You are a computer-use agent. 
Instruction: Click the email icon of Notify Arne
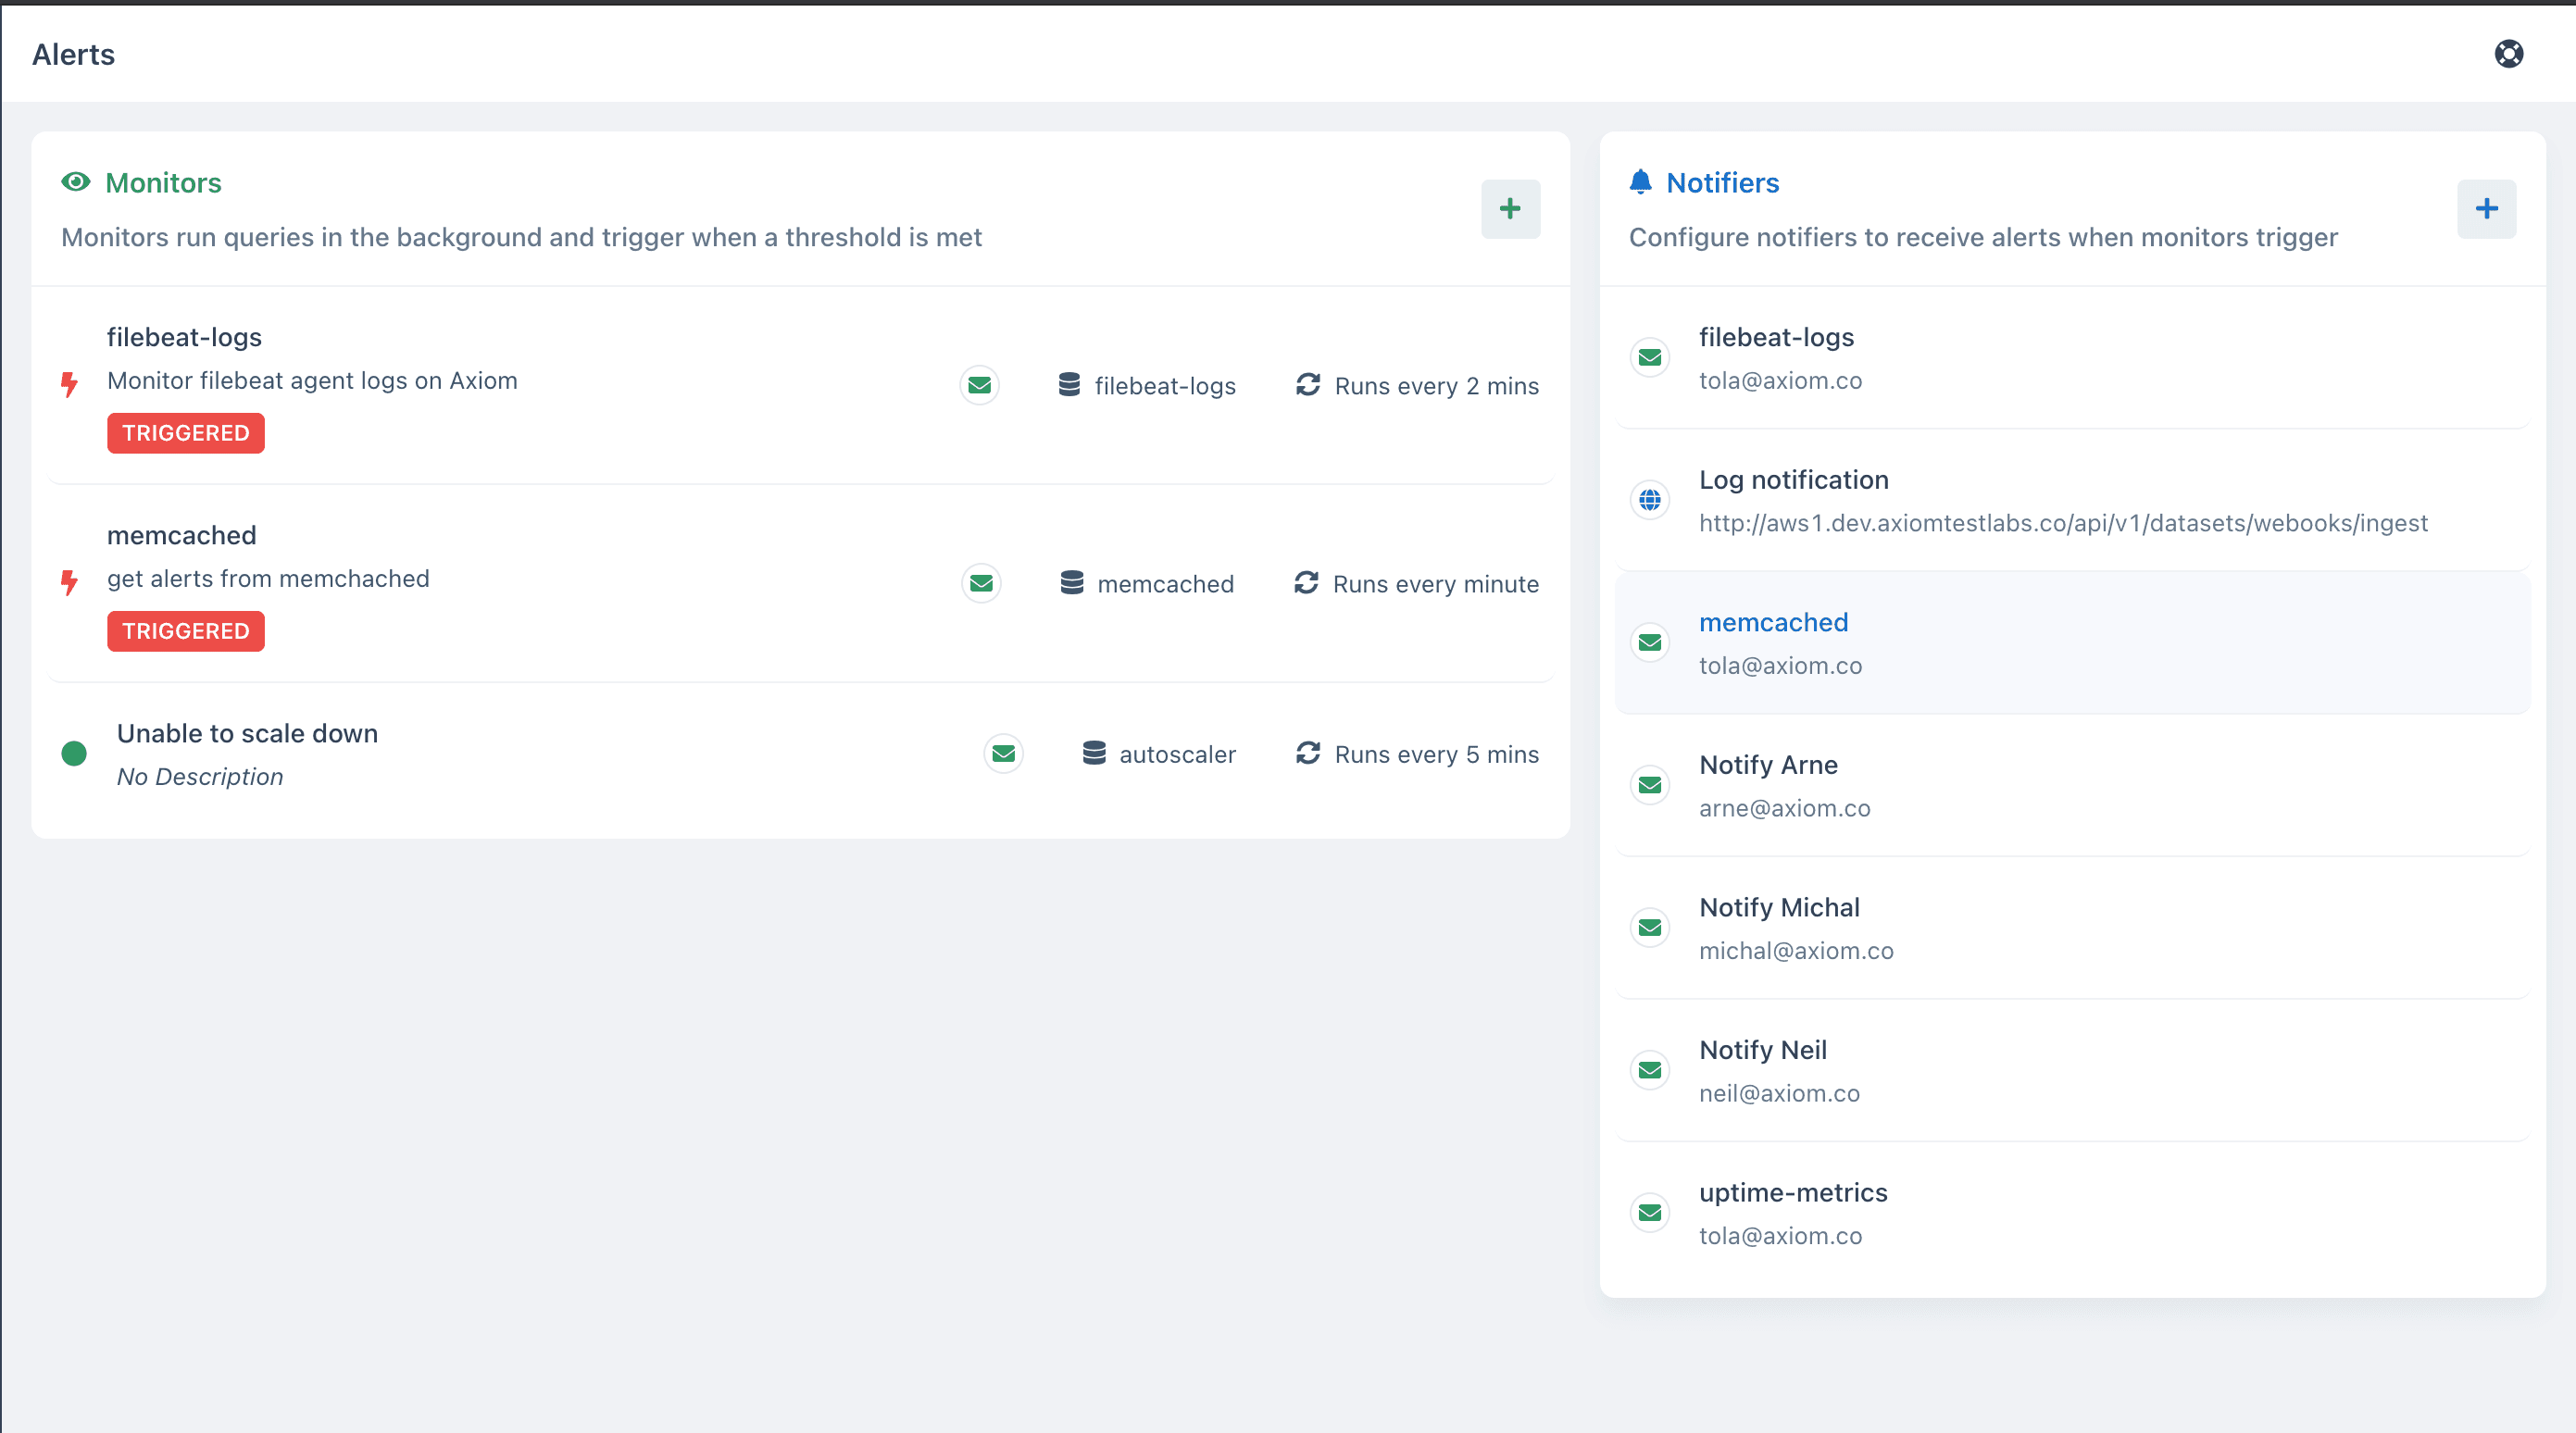click(1650, 785)
